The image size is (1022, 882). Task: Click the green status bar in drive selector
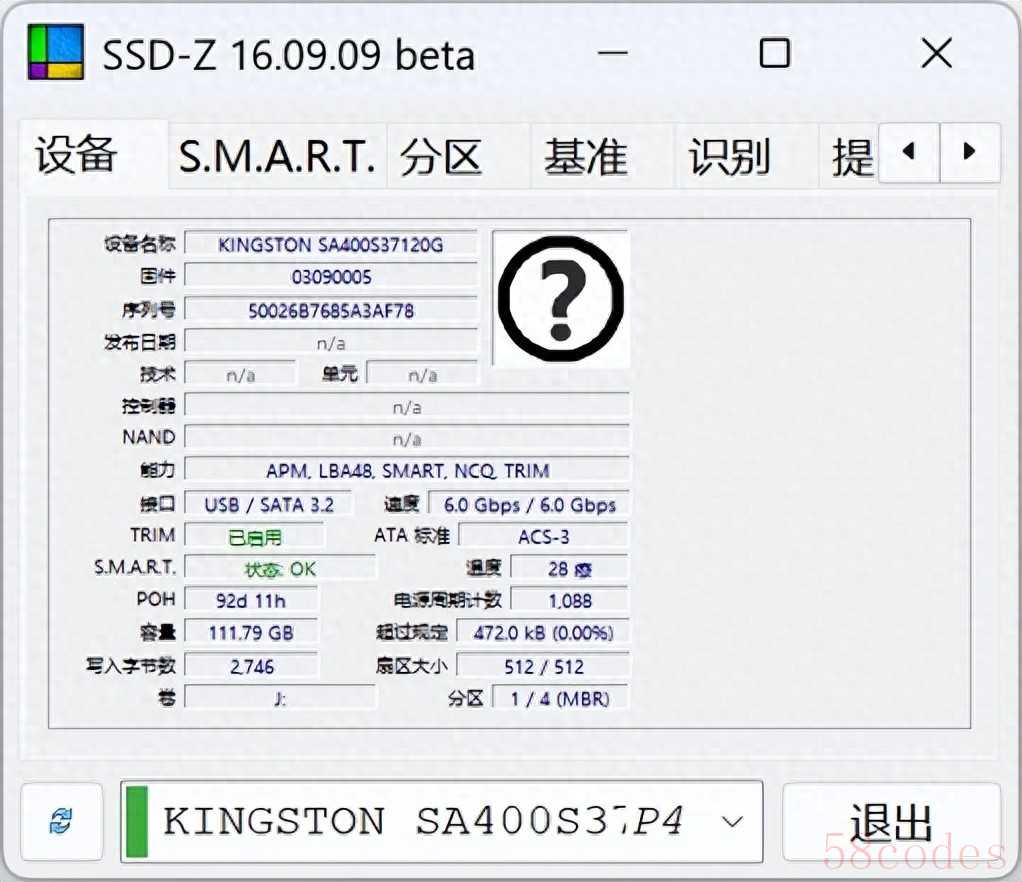pos(138,821)
